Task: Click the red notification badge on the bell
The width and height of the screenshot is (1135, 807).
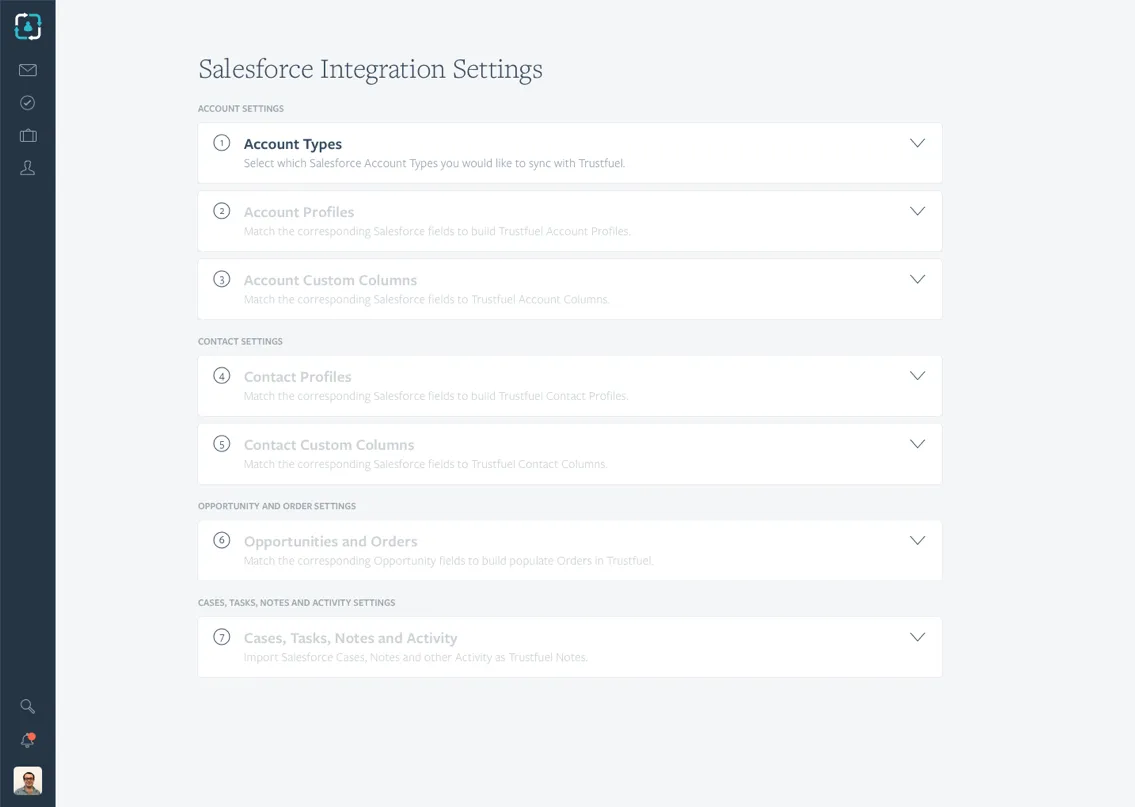Action: [x=33, y=735]
